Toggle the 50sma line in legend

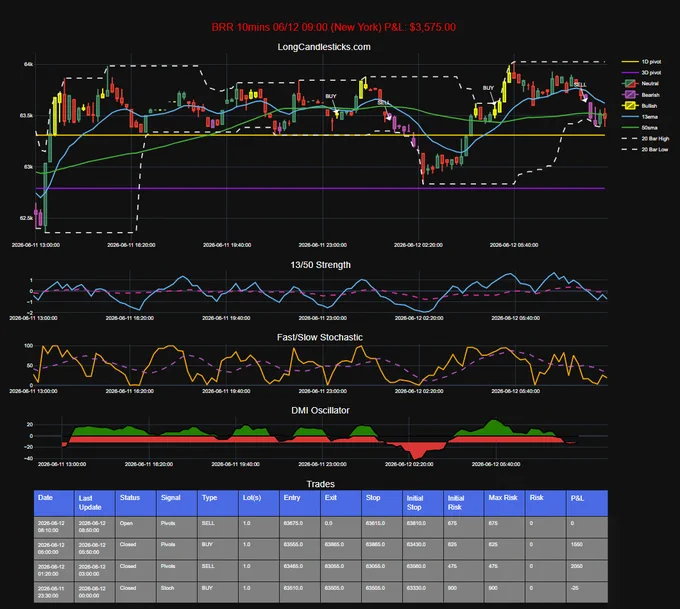pos(641,128)
